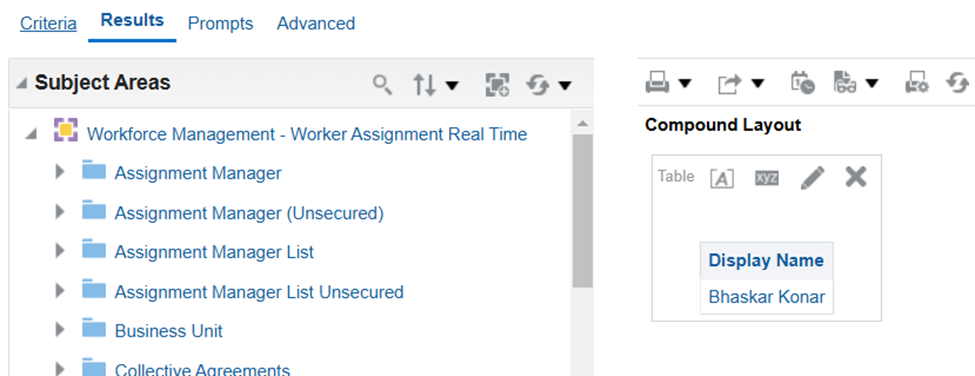
Task: Switch to the Criteria tab
Action: (49, 24)
